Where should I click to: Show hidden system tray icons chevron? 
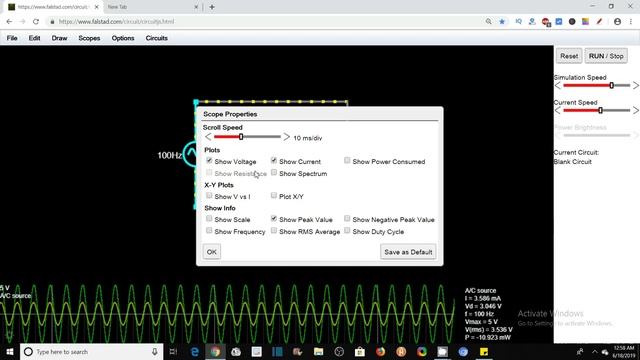click(595, 352)
